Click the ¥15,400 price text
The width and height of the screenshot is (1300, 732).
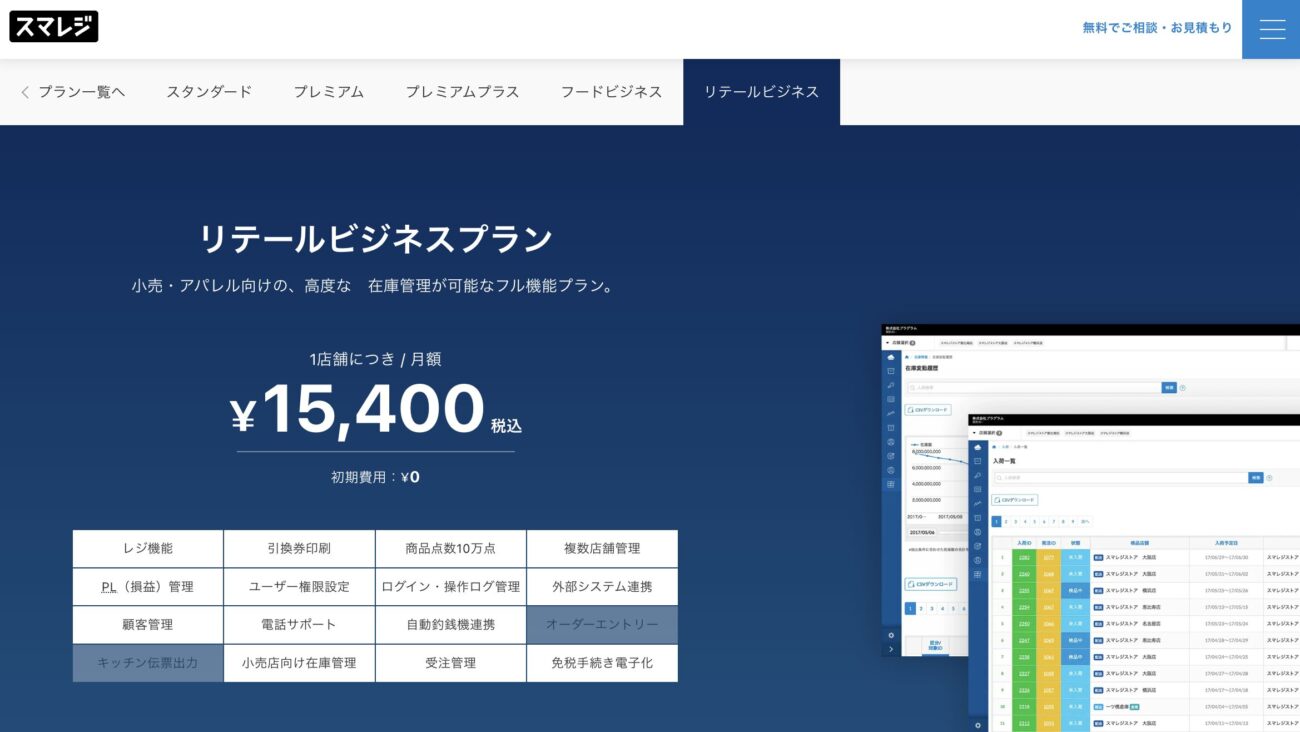point(357,410)
